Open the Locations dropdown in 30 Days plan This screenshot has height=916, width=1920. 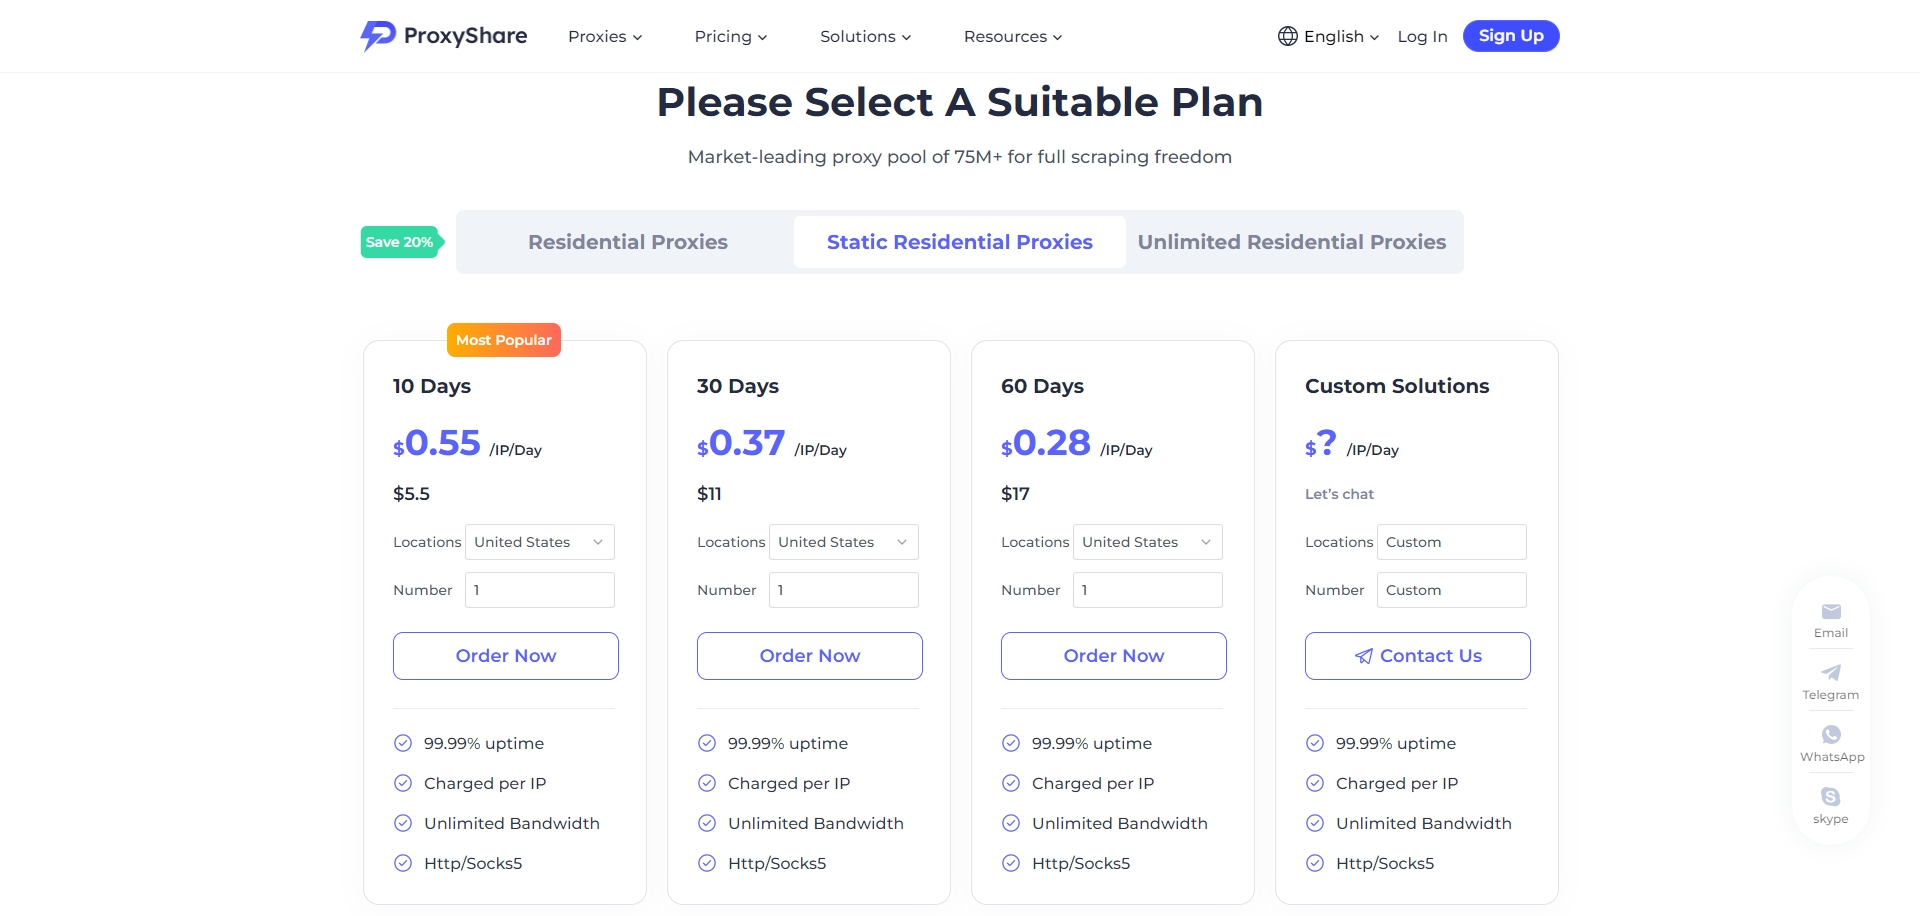[843, 542]
